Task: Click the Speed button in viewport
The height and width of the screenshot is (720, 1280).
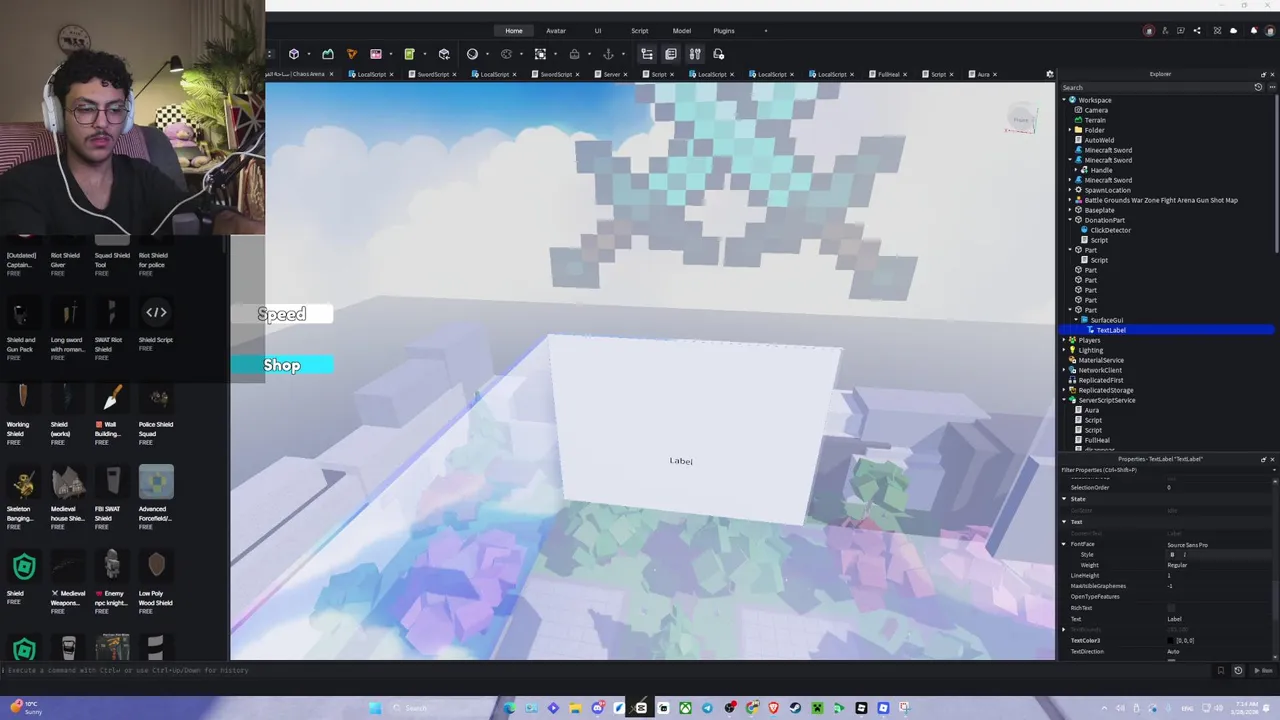Action: (x=283, y=315)
